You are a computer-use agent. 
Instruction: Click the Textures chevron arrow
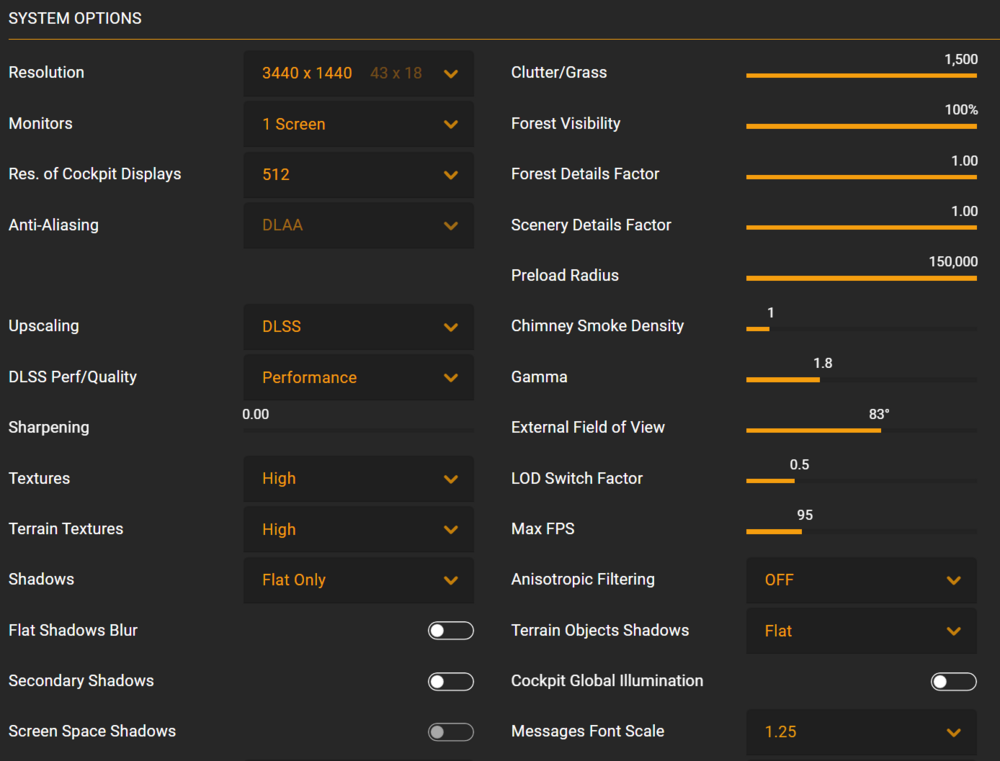(451, 479)
